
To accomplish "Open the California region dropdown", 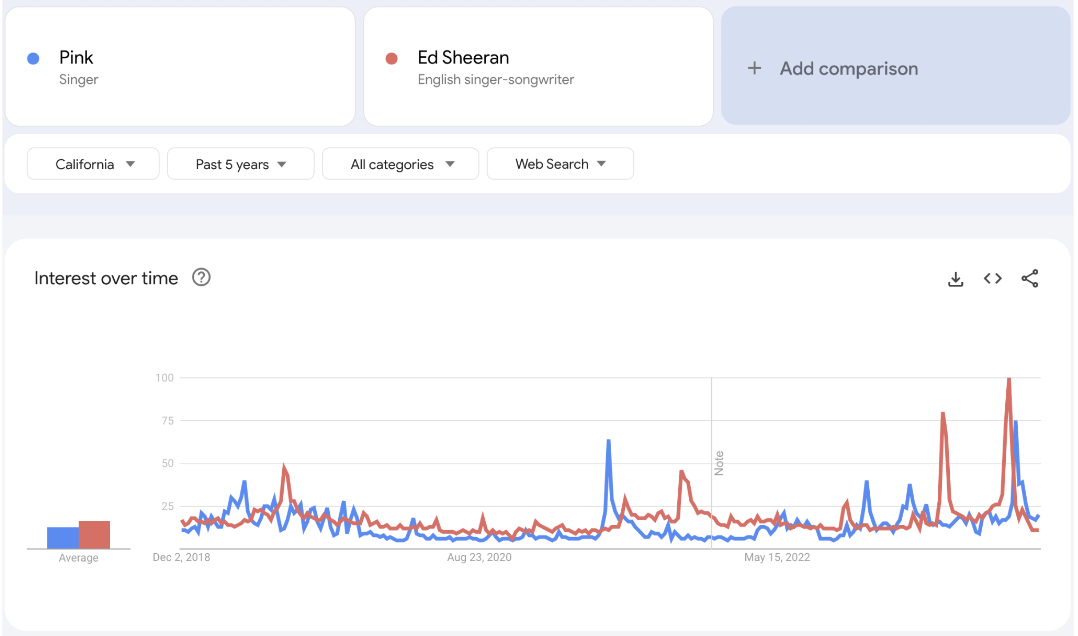I will tap(94, 164).
